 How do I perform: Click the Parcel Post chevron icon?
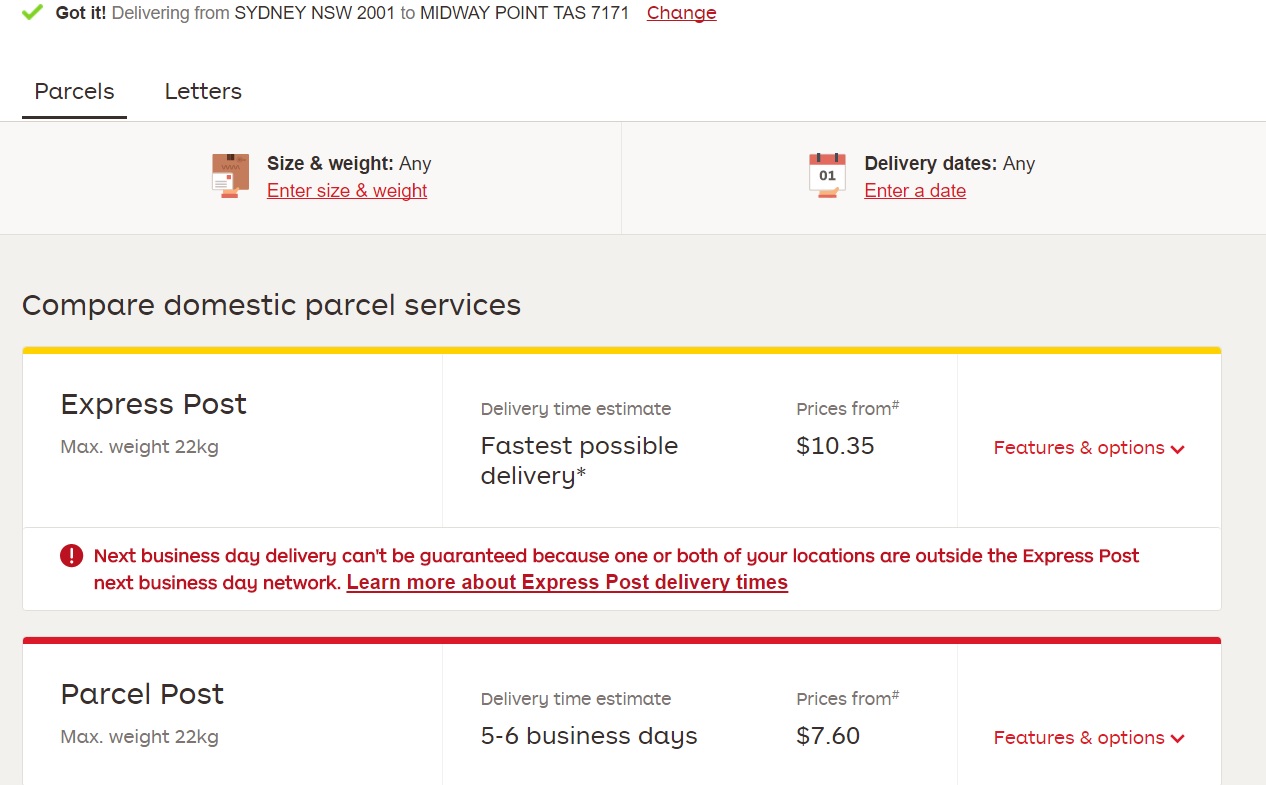pyautogui.click(x=1177, y=739)
